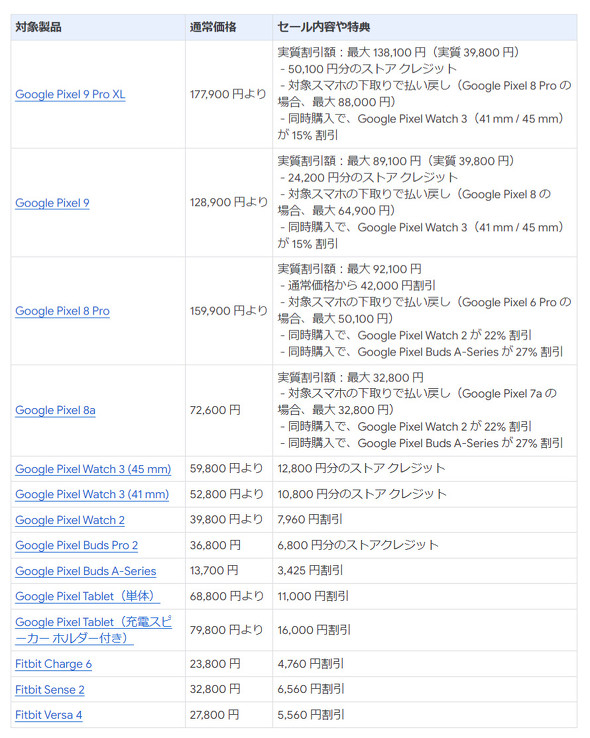This screenshot has height=738, width=590.
Task: Click the 4,760 円割引 cell
Action: [424, 664]
